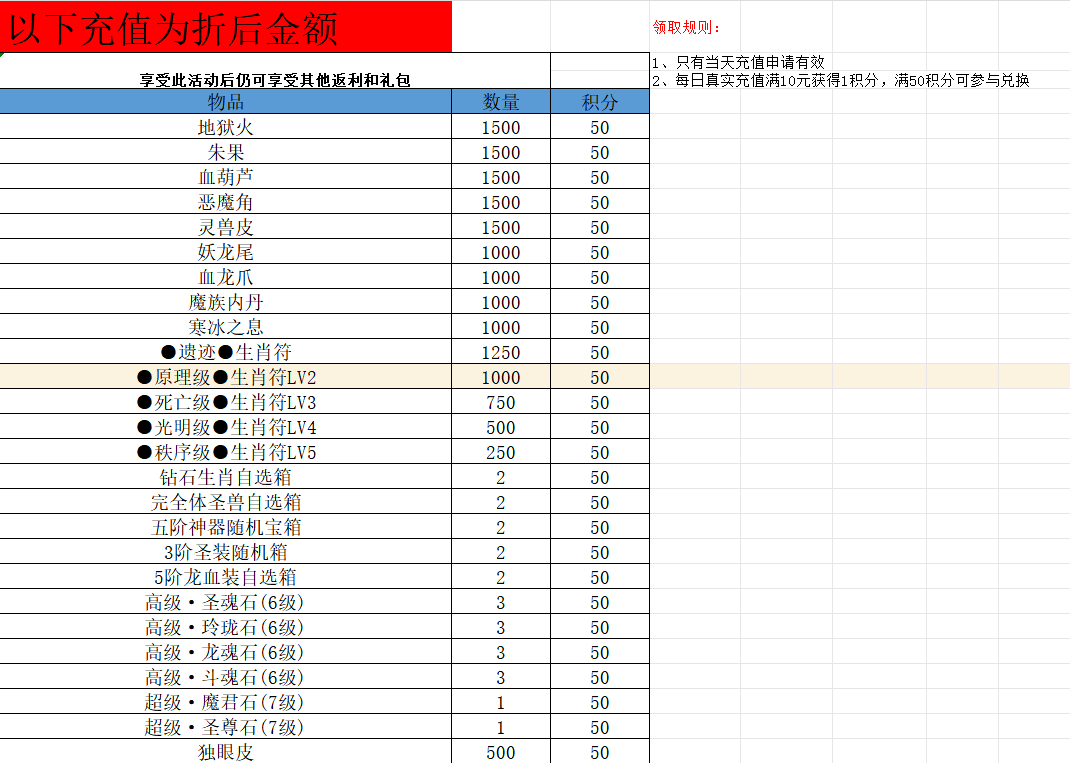
Task: Select the 血葫芦 item cell
Action: pos(225,177)
